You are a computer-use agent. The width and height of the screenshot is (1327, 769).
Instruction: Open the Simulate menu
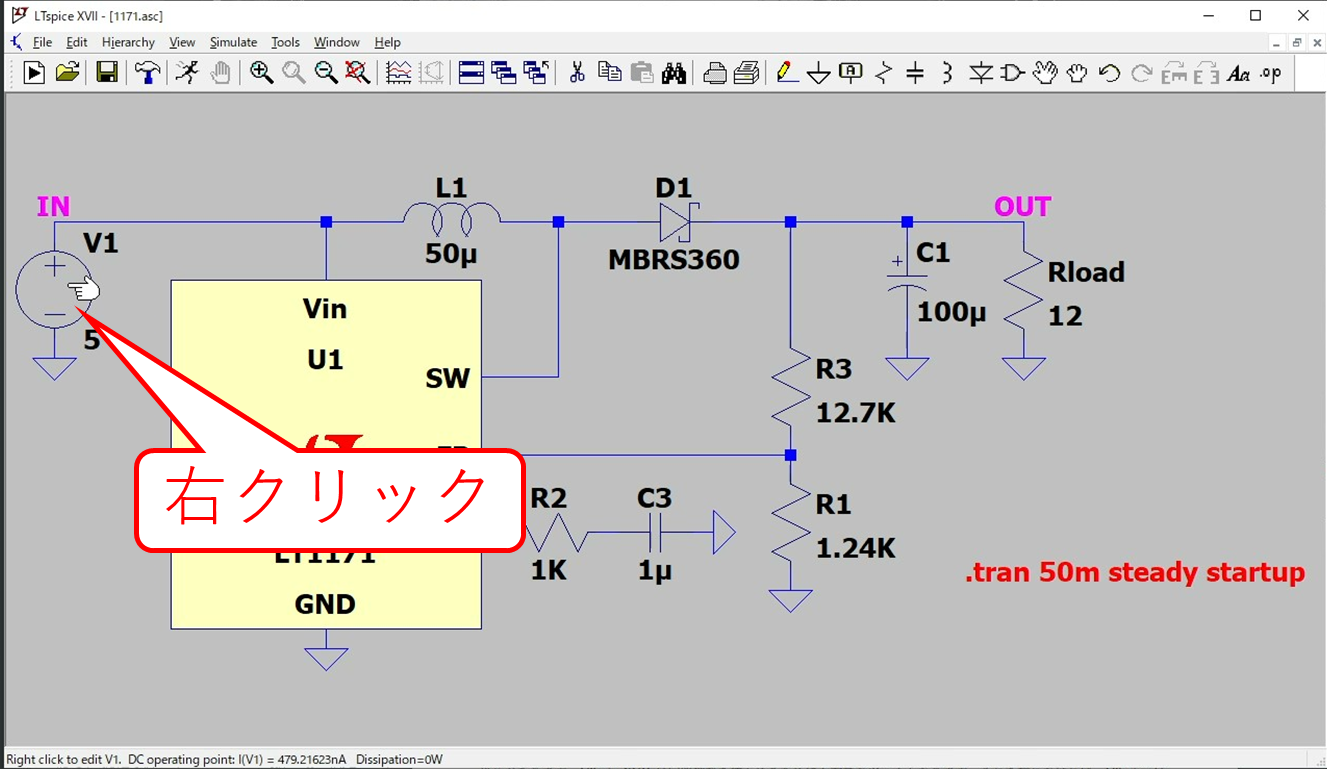pos(233,42)
